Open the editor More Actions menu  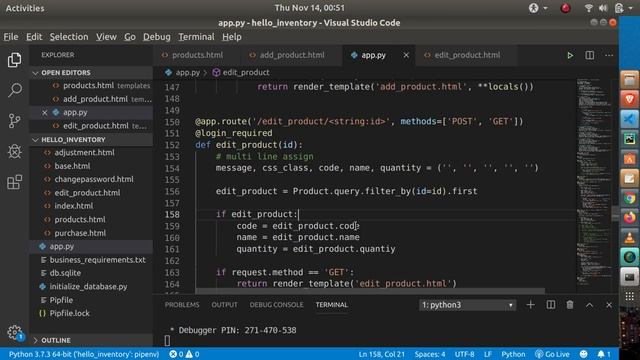[x=609, y=55]
